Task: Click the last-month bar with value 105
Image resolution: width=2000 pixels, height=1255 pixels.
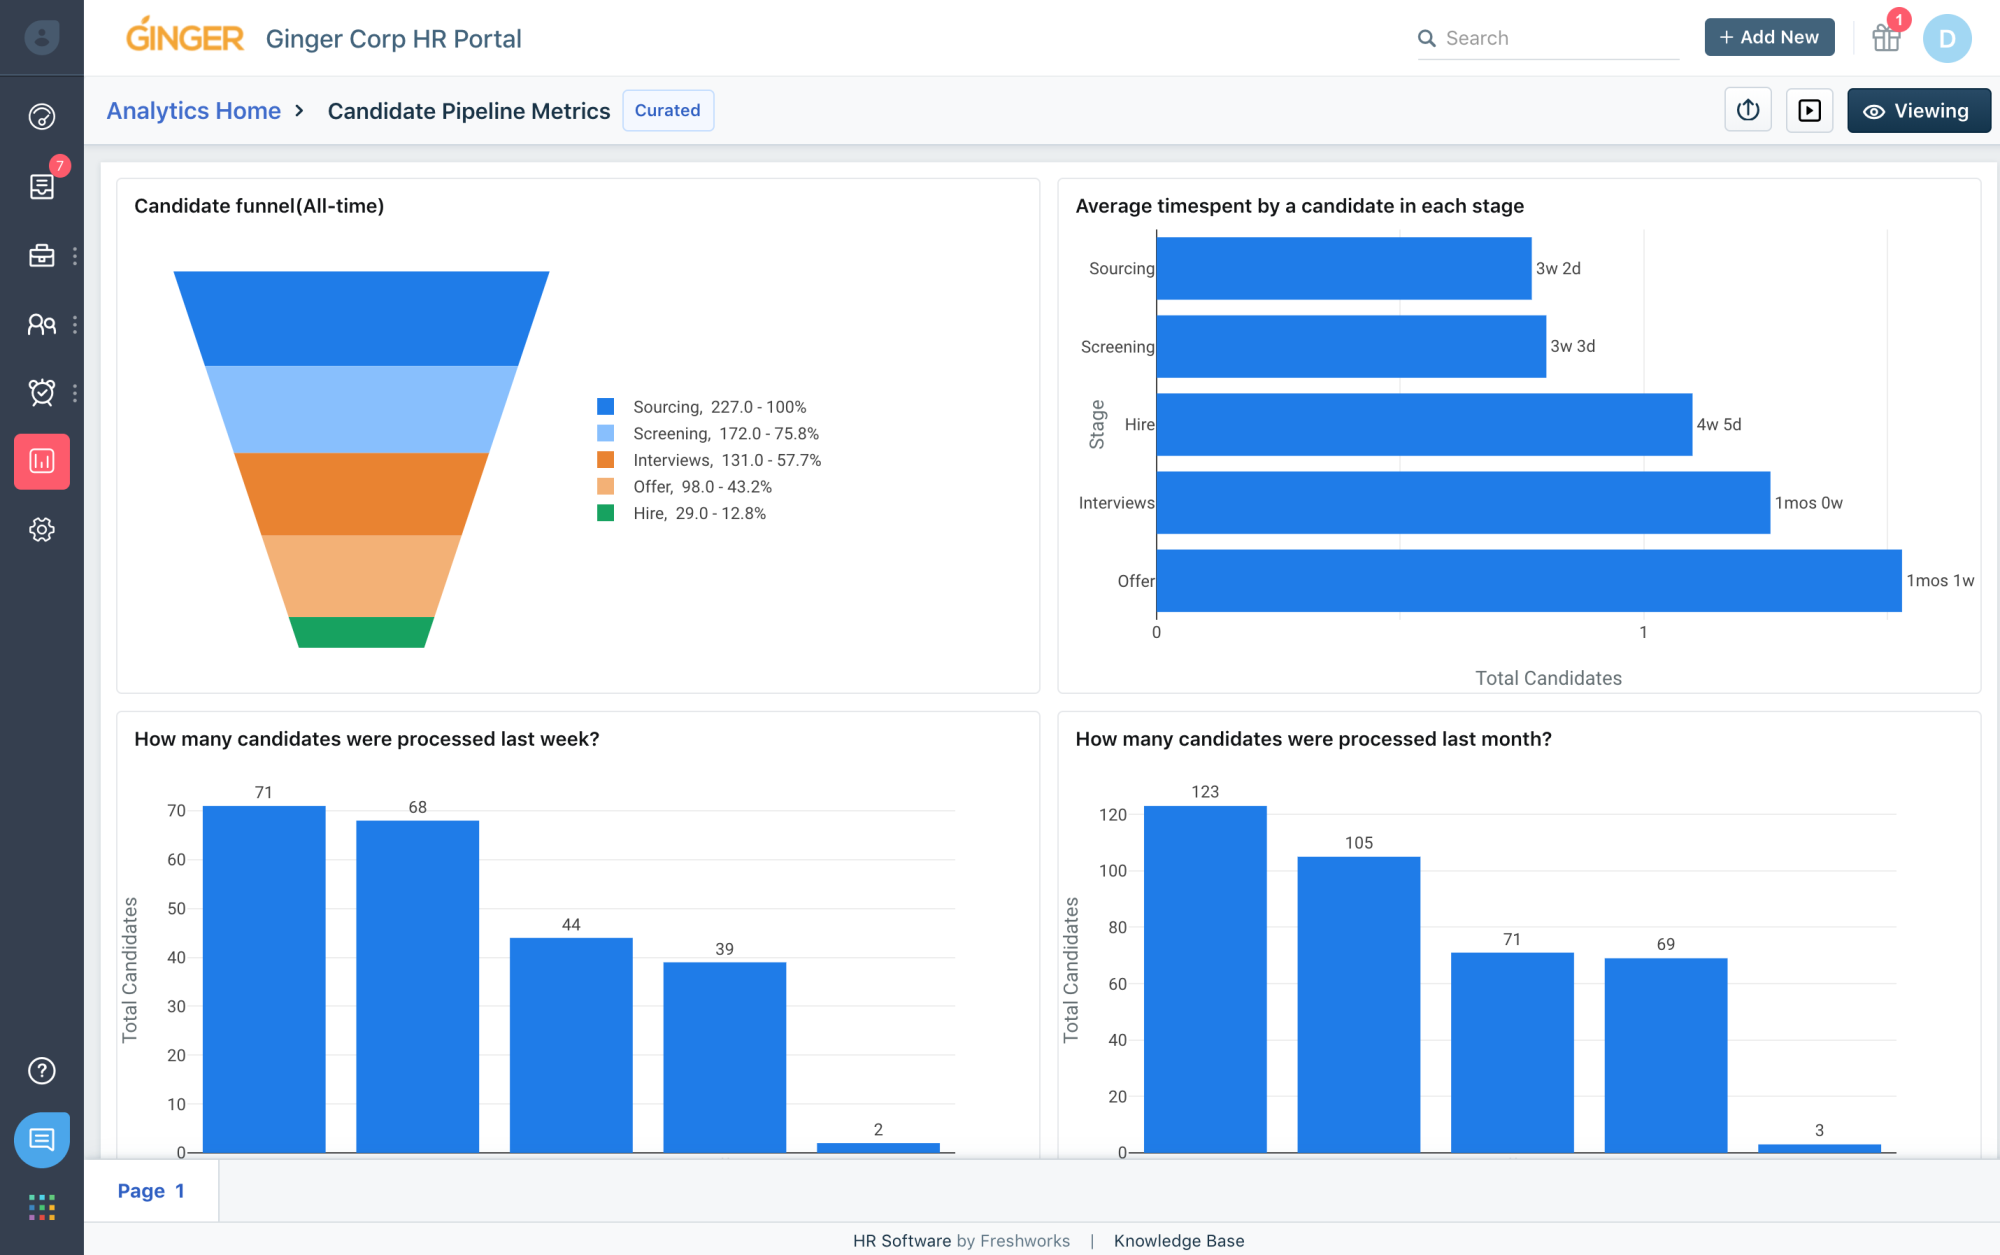Action: pos(1358,1004)
